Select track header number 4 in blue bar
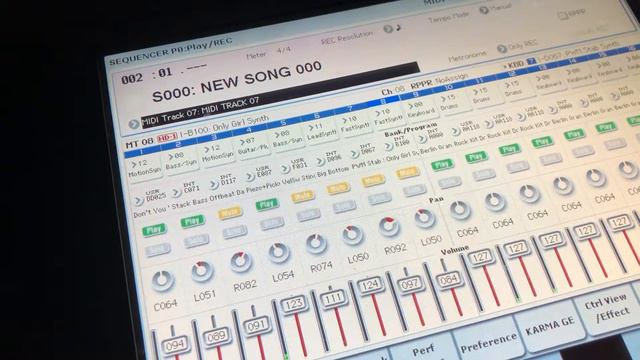The width and height of the screenshot is (640, 360). (x=249, y=129)
